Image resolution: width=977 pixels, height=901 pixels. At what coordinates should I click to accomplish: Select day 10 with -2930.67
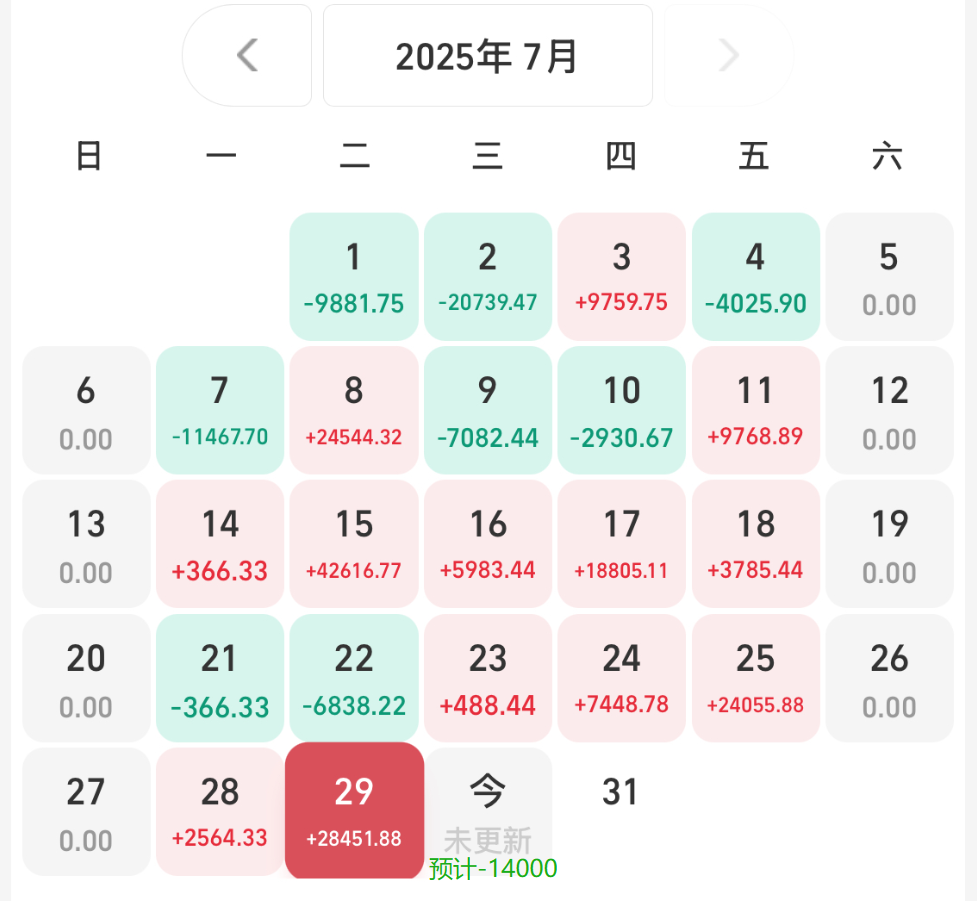(622, 410)
